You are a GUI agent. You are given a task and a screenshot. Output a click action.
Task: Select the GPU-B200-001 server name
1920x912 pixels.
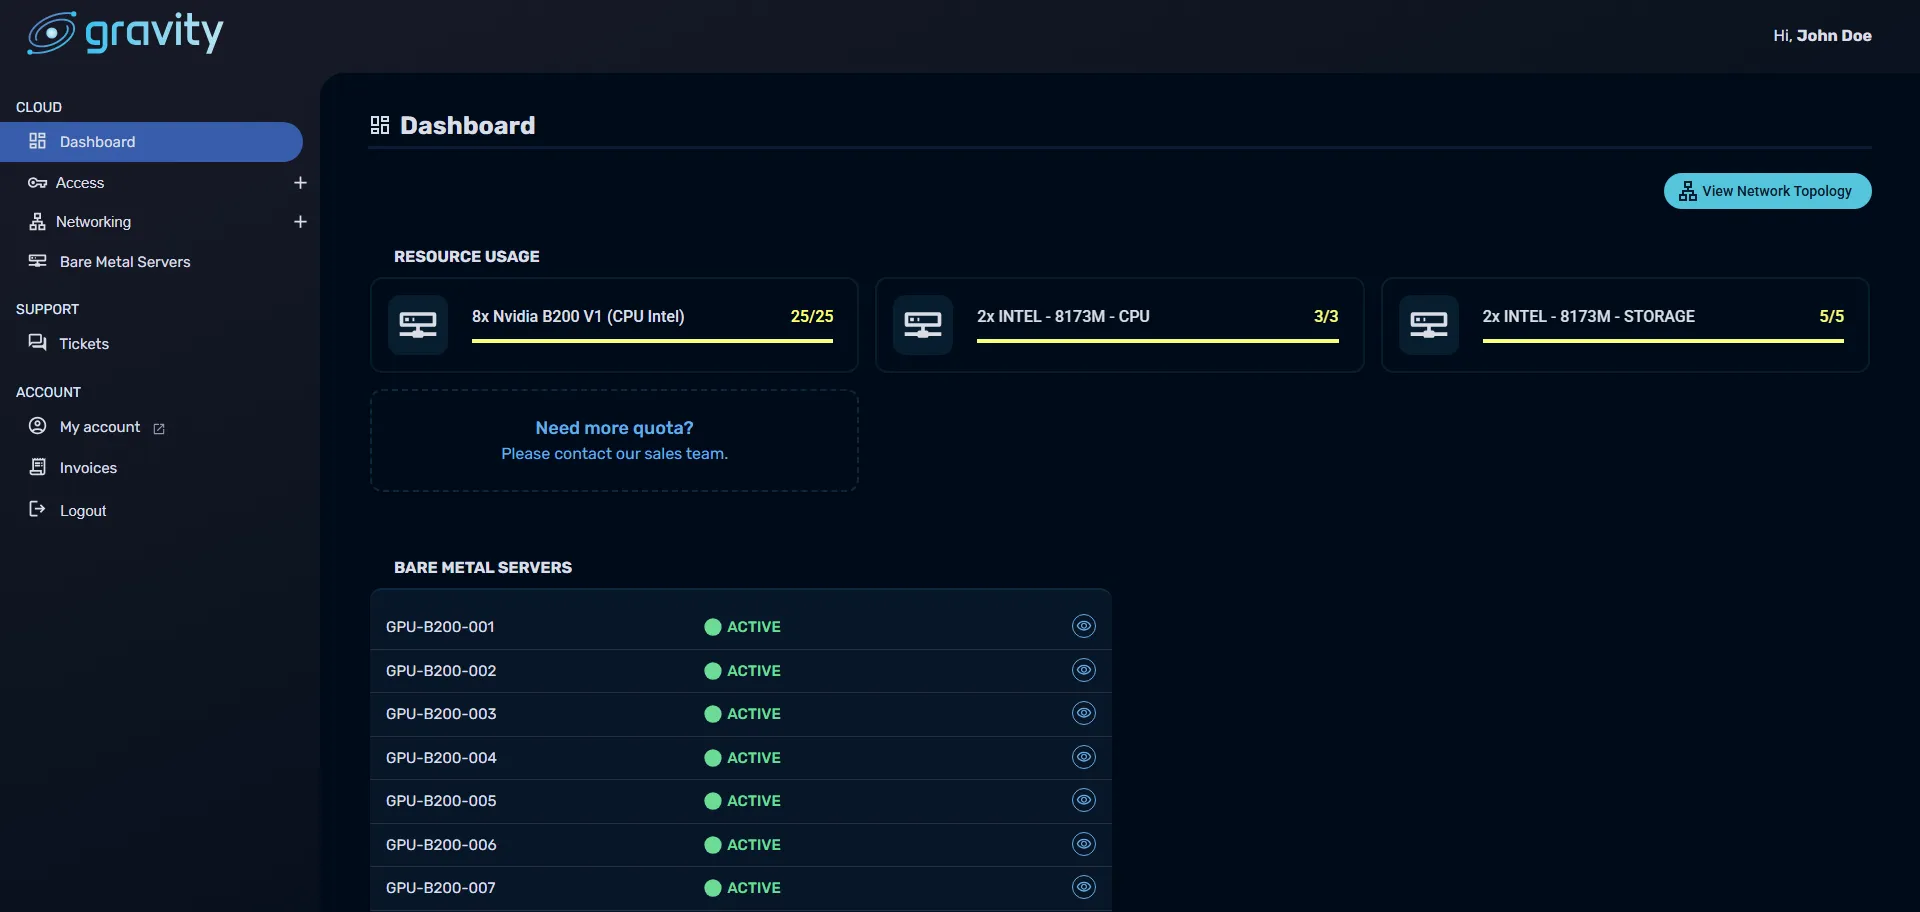(440, 627)
